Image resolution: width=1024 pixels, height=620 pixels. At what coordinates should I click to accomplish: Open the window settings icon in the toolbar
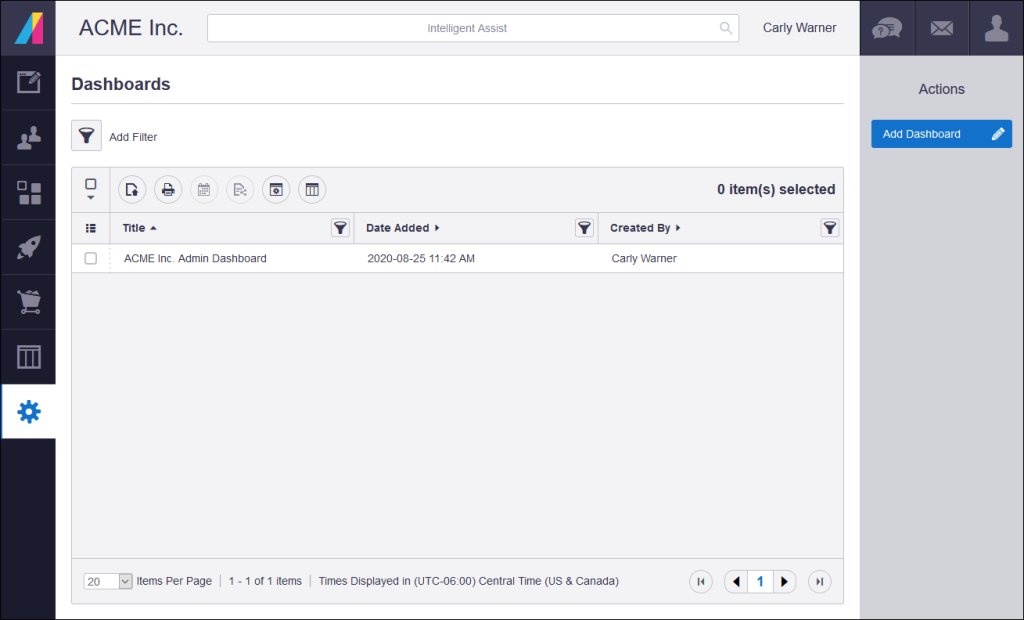(276, 189)
